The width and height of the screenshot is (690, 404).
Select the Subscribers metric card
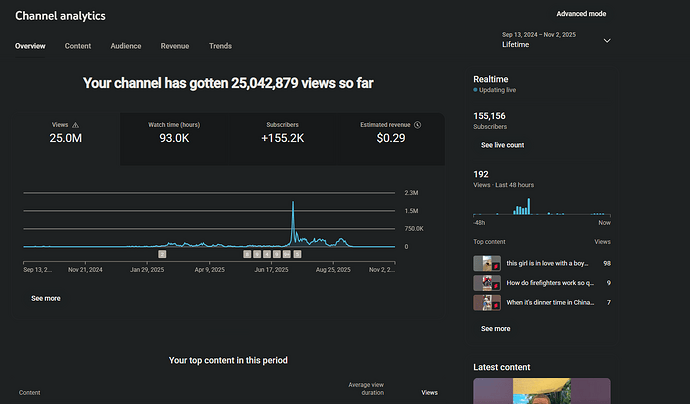(x=282, y=138)
